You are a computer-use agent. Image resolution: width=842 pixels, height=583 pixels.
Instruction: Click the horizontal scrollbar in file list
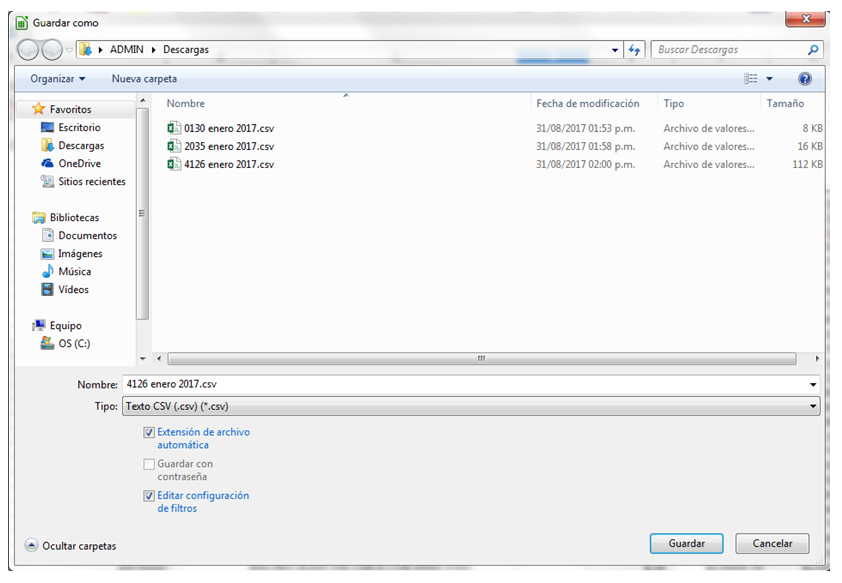click(x=480, y=359)
